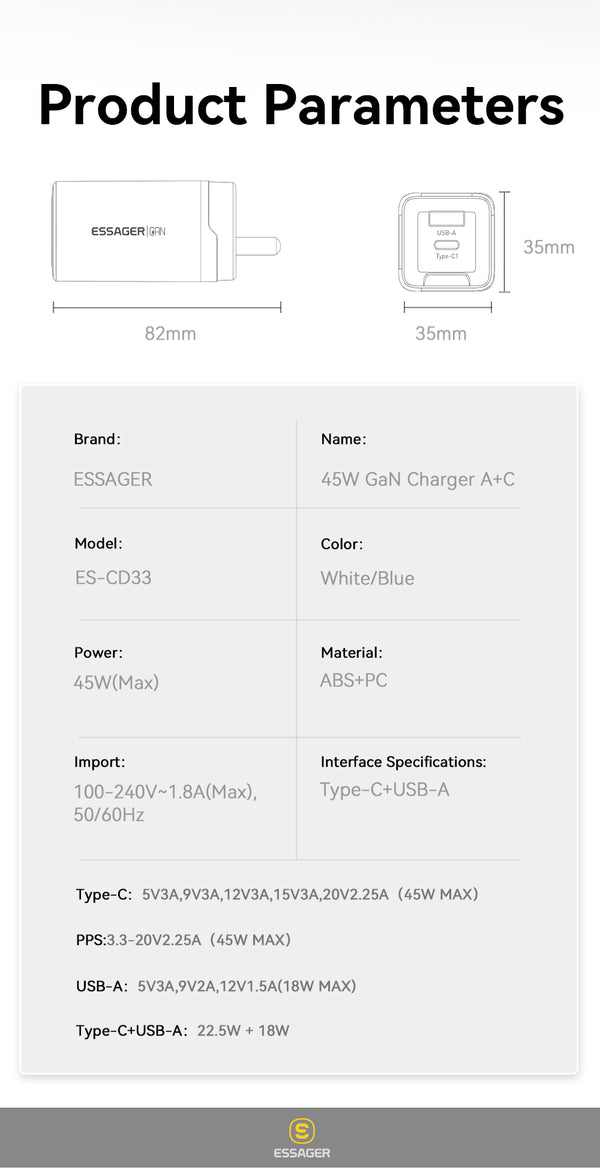Click the 22.5W + 18W combined output text
Image resolution: width=600 pixels, height=1170 pixels.
pyautogui.click(x=243, y=1030)
